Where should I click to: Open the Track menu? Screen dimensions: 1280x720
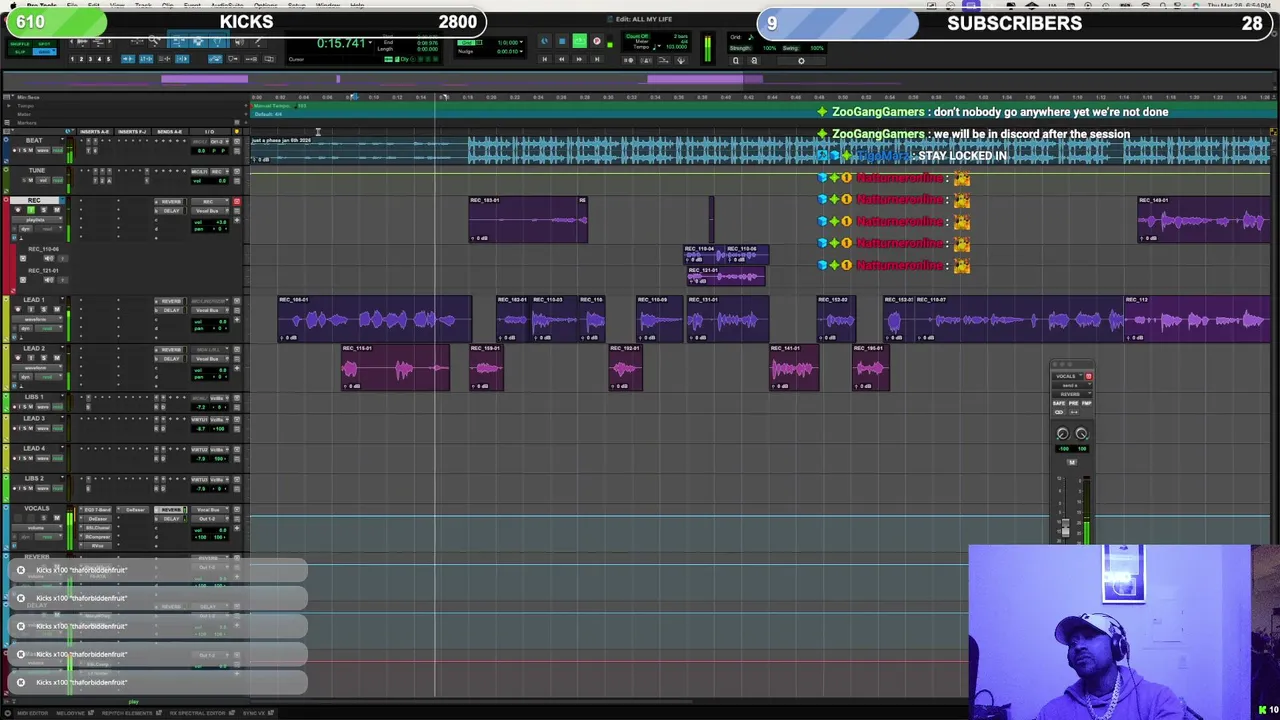143,5
